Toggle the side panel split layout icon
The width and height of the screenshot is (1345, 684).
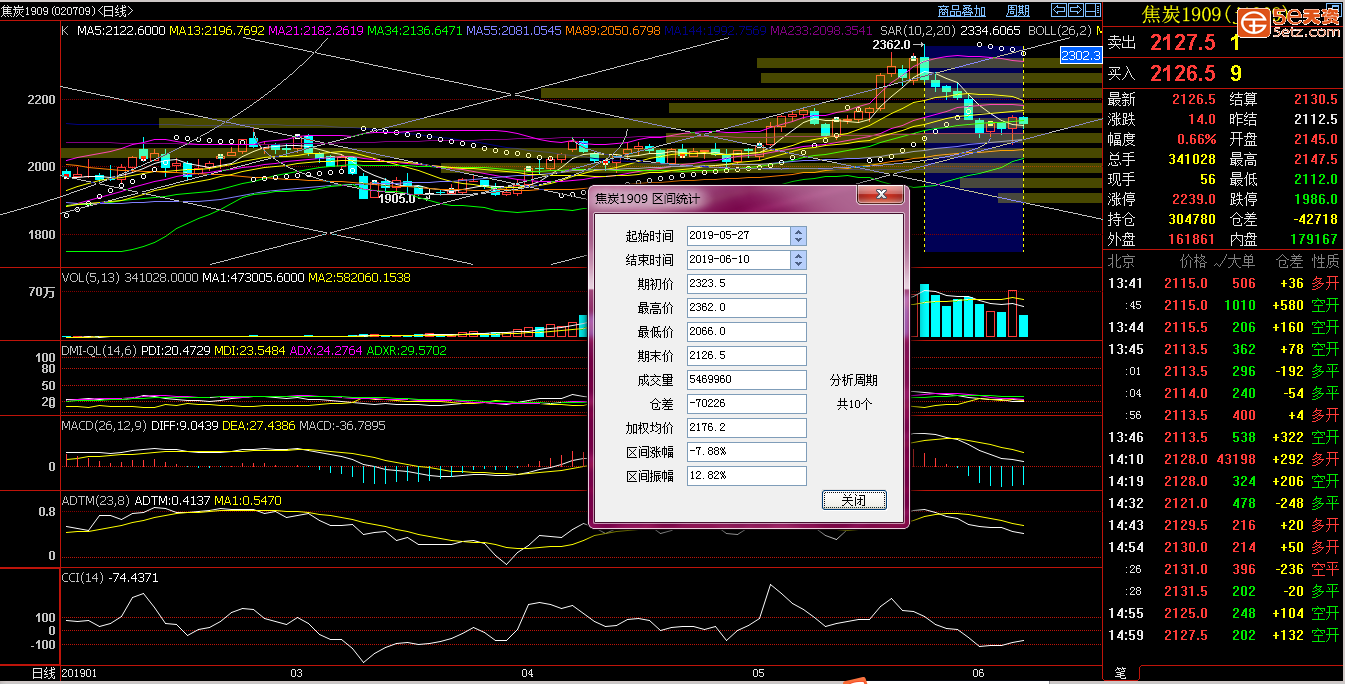coord(1092,10)
